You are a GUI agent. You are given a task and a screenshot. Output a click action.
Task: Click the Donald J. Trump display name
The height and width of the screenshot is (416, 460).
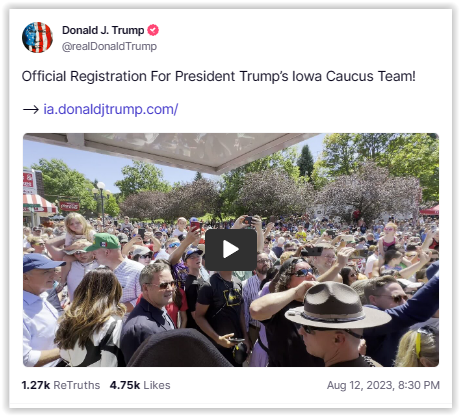coord(103,30)
